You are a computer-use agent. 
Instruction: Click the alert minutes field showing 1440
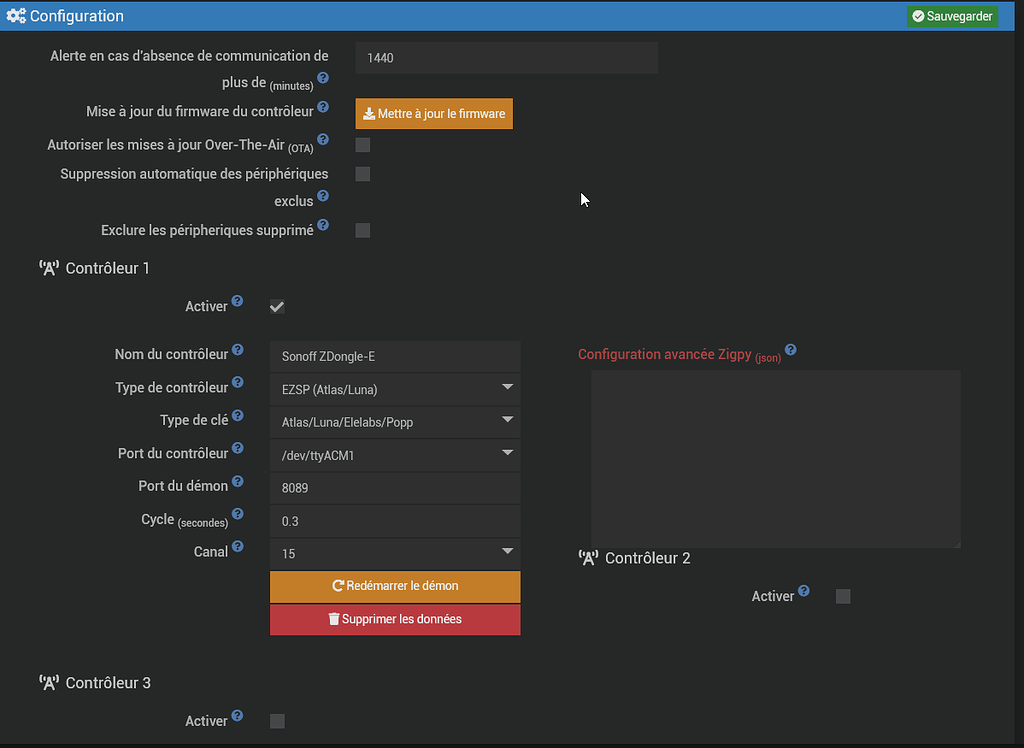pos(505,57)
